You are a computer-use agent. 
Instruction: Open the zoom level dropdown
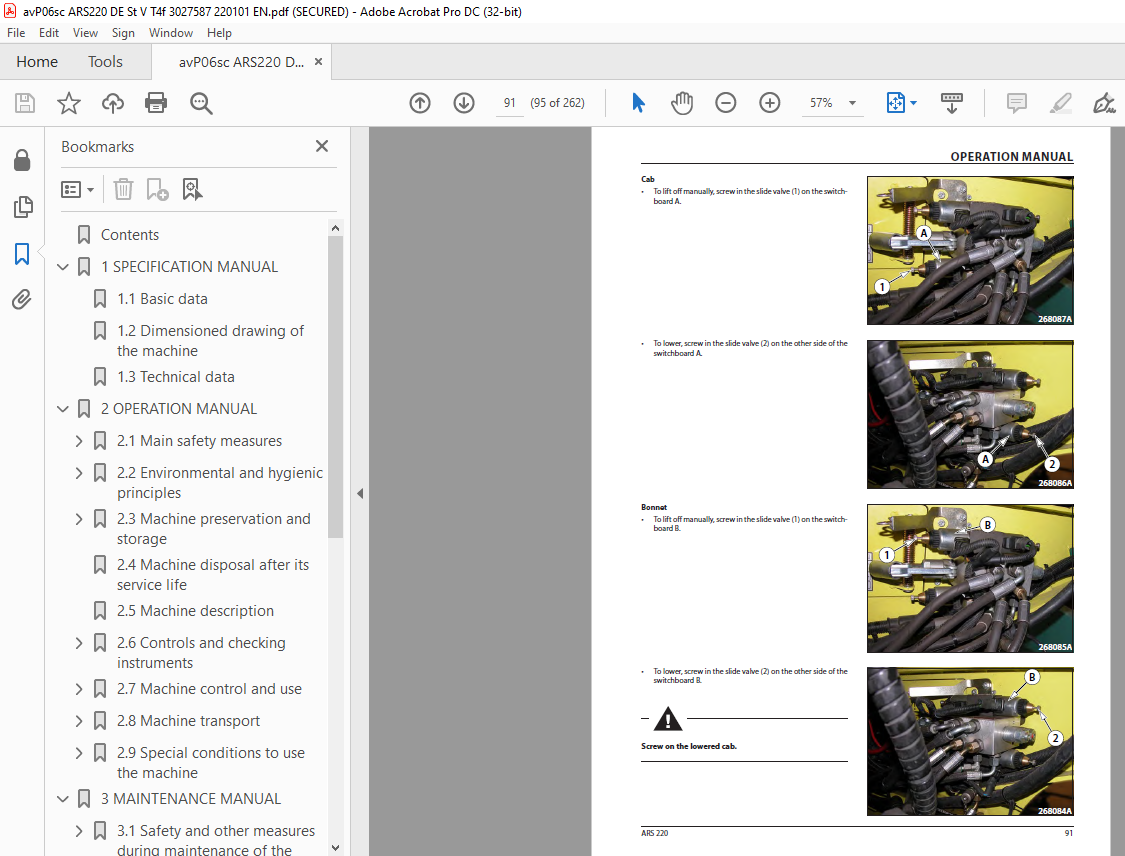pos(852,103)
